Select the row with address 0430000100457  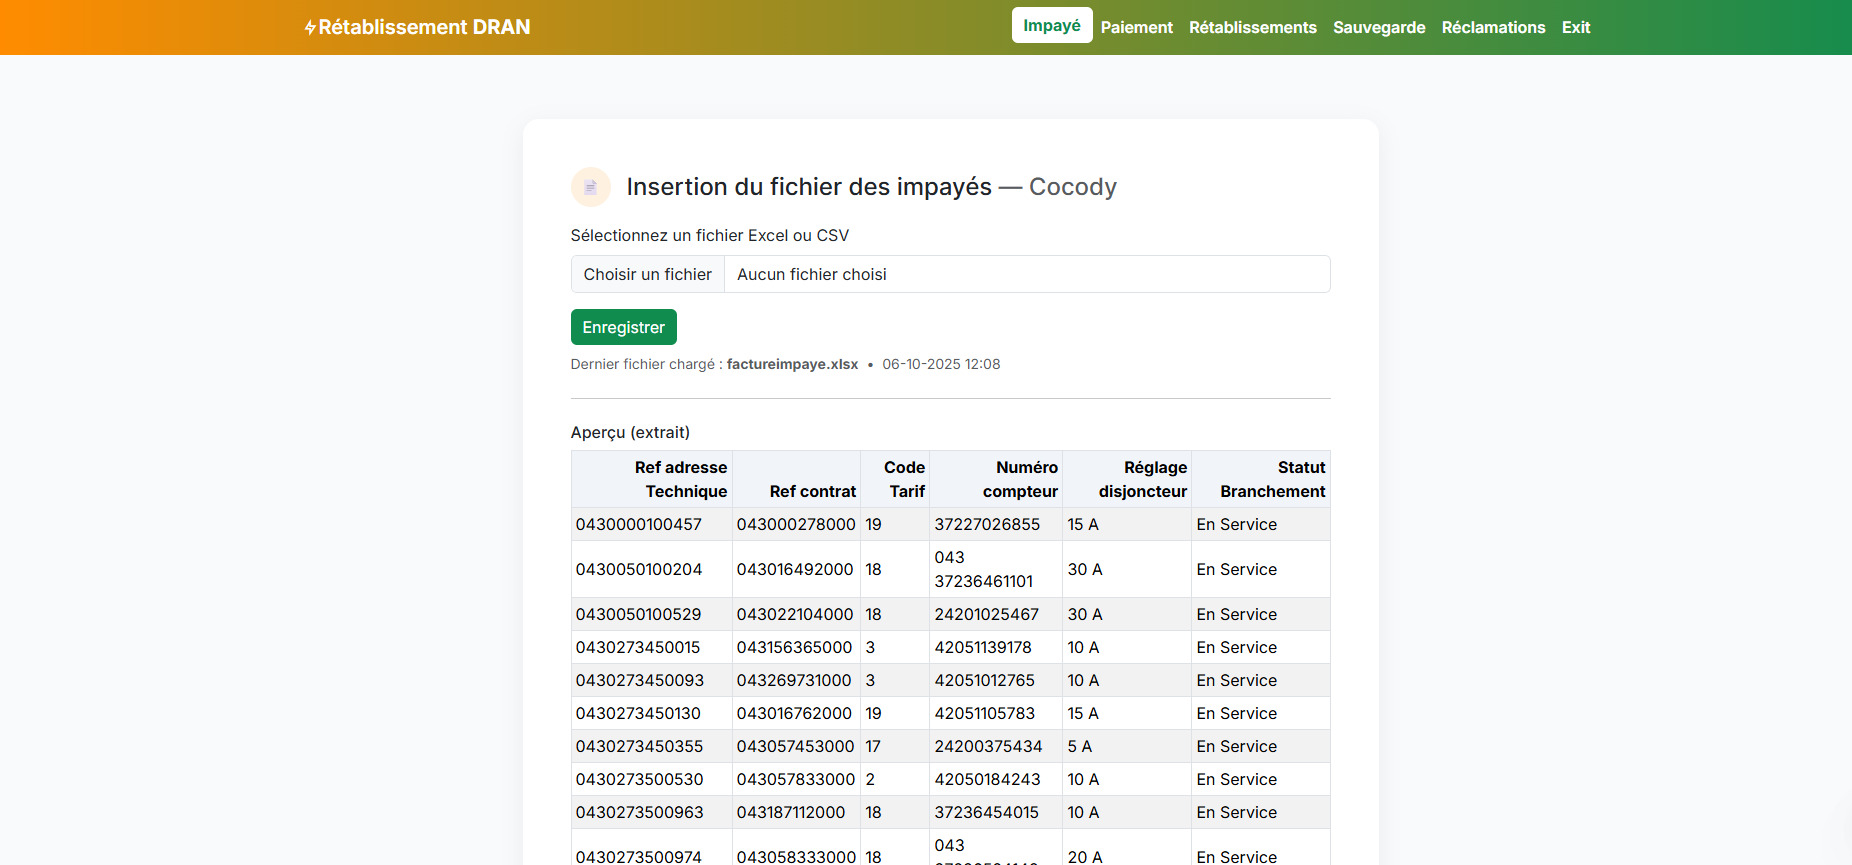coord(638,524)
